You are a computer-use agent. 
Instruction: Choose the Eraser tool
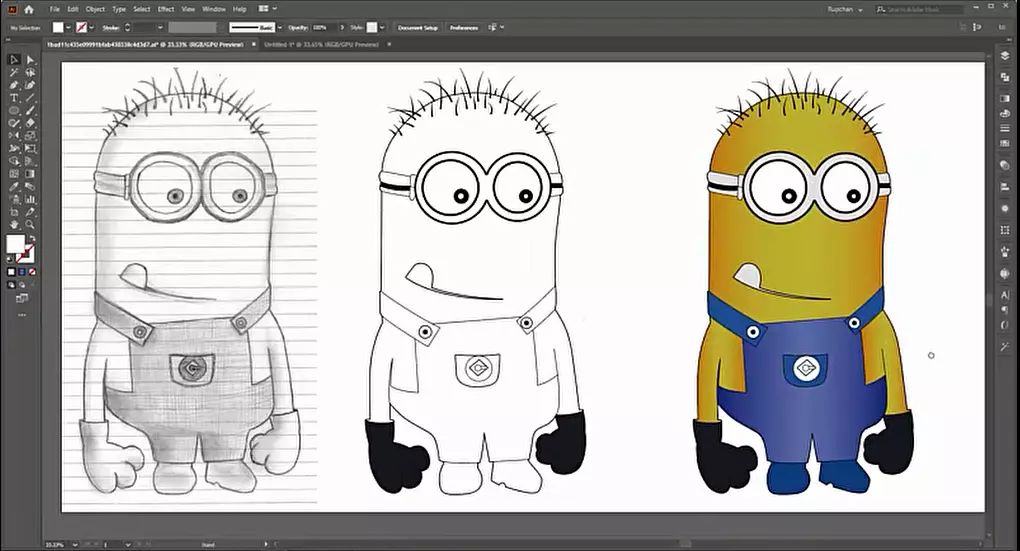tap(30, 123)
